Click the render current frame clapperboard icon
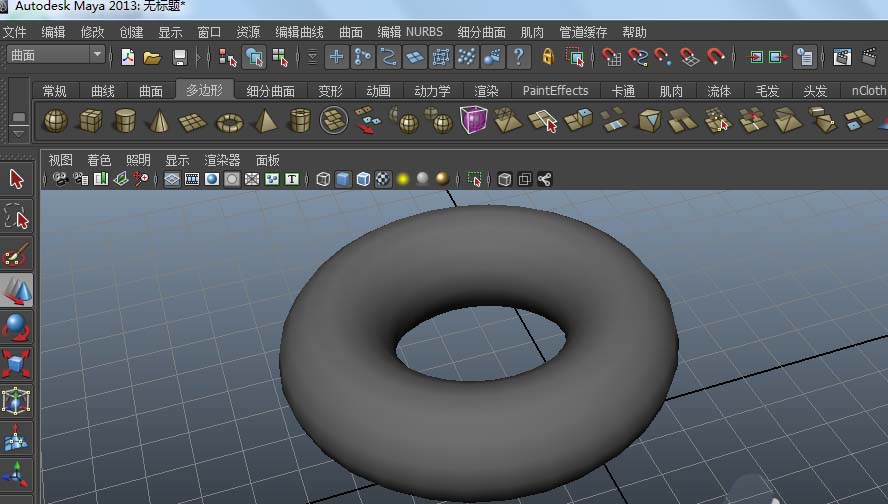The height and width of the screenshot is (504, 888). 842,57
